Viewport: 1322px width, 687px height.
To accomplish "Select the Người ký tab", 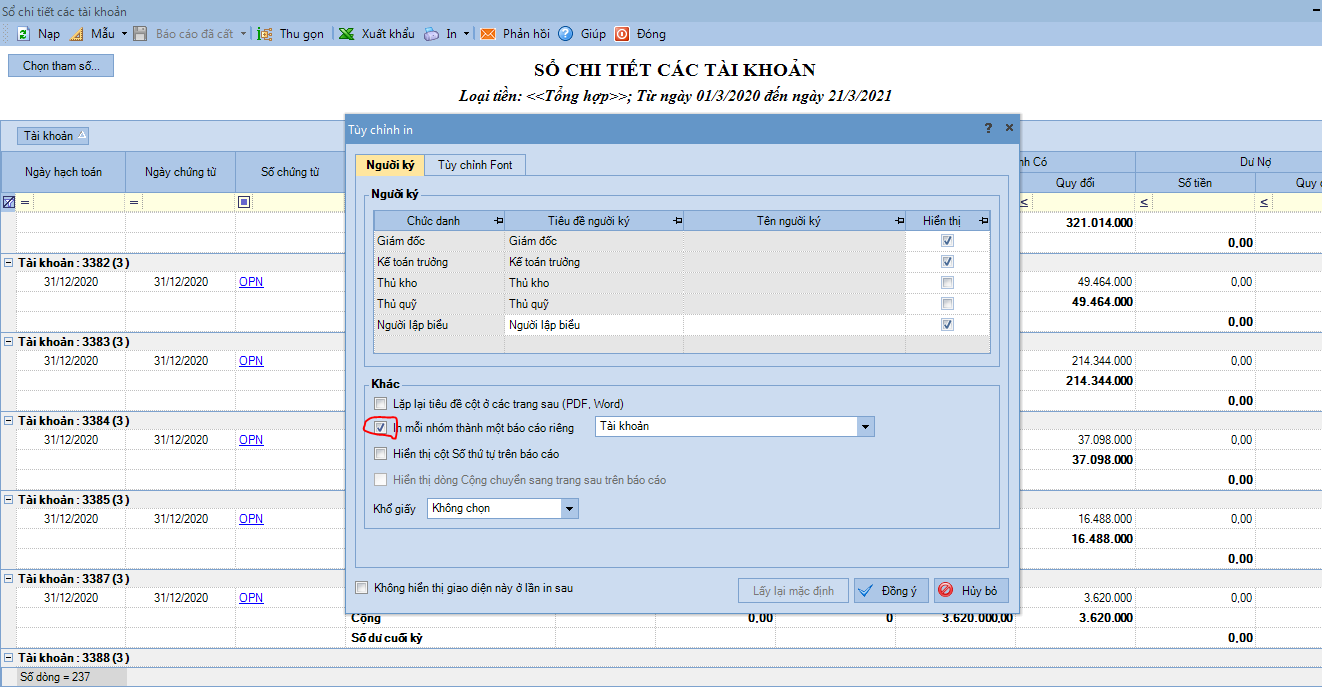I will point(390,165).
